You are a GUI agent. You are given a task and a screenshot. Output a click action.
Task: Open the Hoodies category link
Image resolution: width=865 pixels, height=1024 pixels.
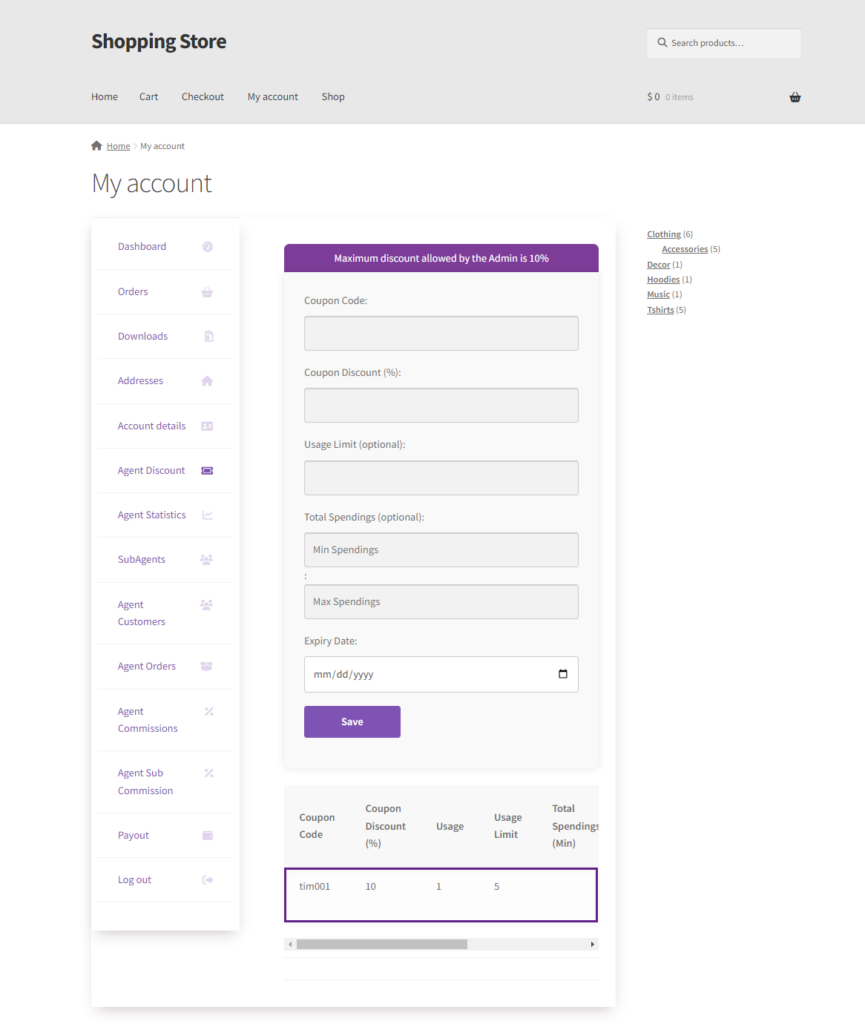click(663, 280)
